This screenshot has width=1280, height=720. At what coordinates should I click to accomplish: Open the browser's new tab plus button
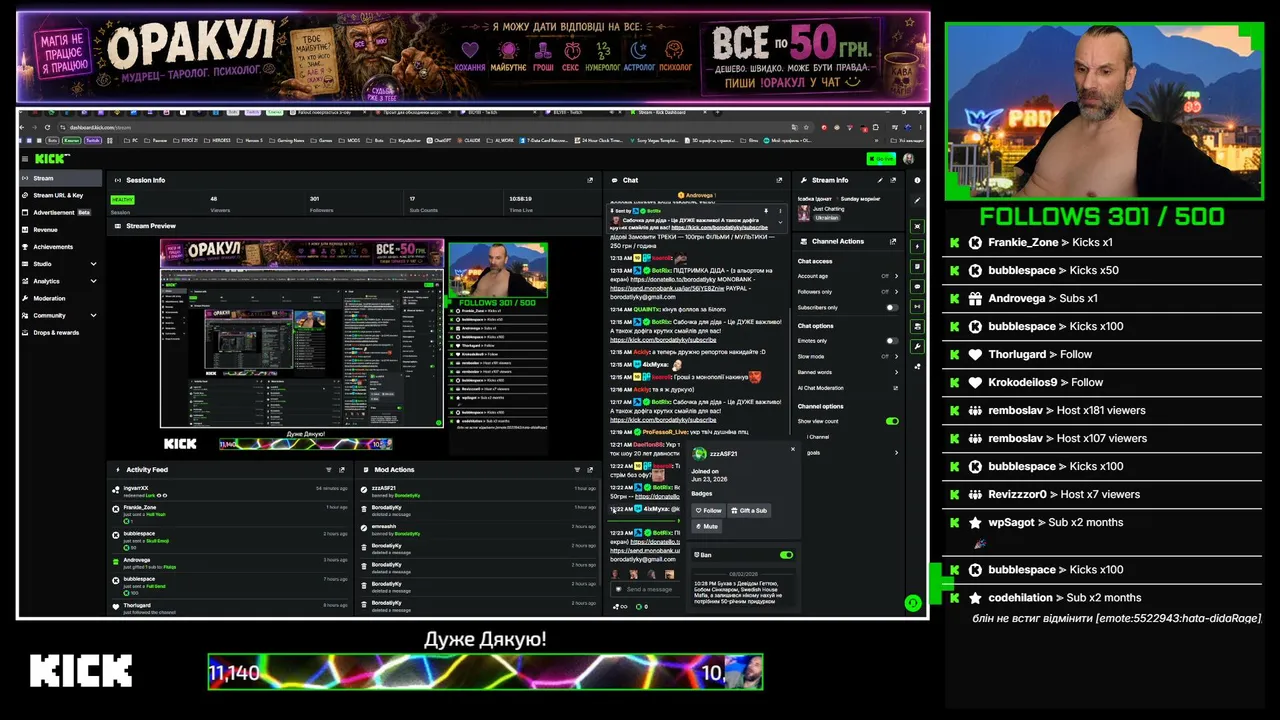pyautogui.click(x=718, y=113)
